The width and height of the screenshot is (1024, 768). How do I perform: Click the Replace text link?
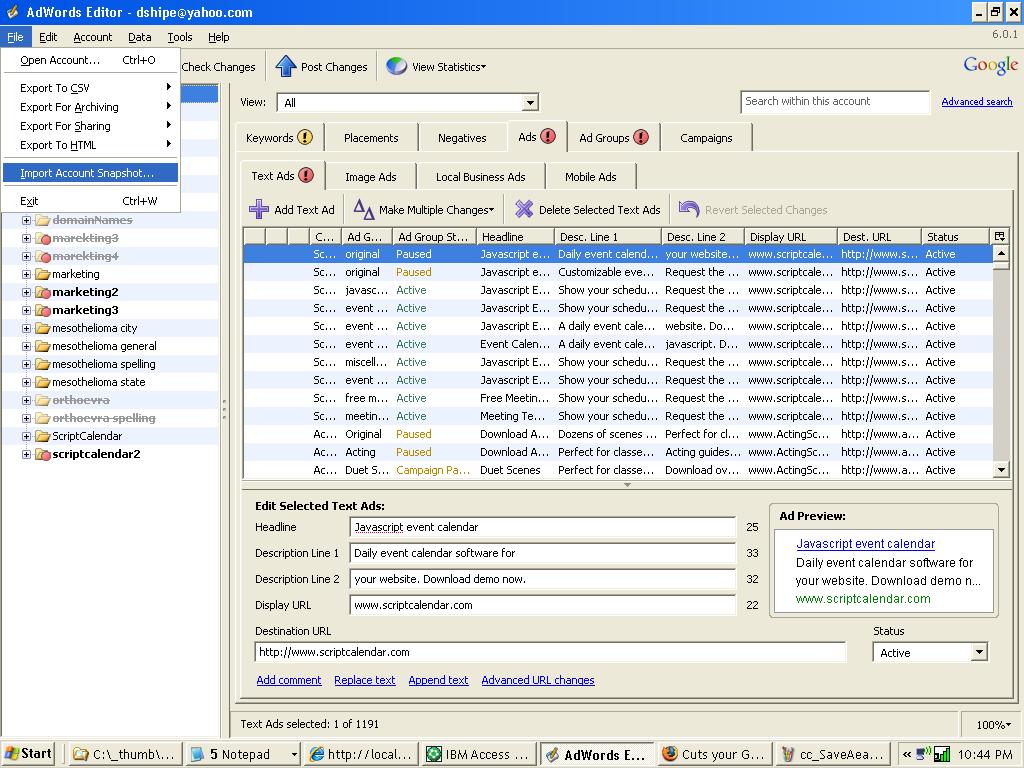click(364, 680)
